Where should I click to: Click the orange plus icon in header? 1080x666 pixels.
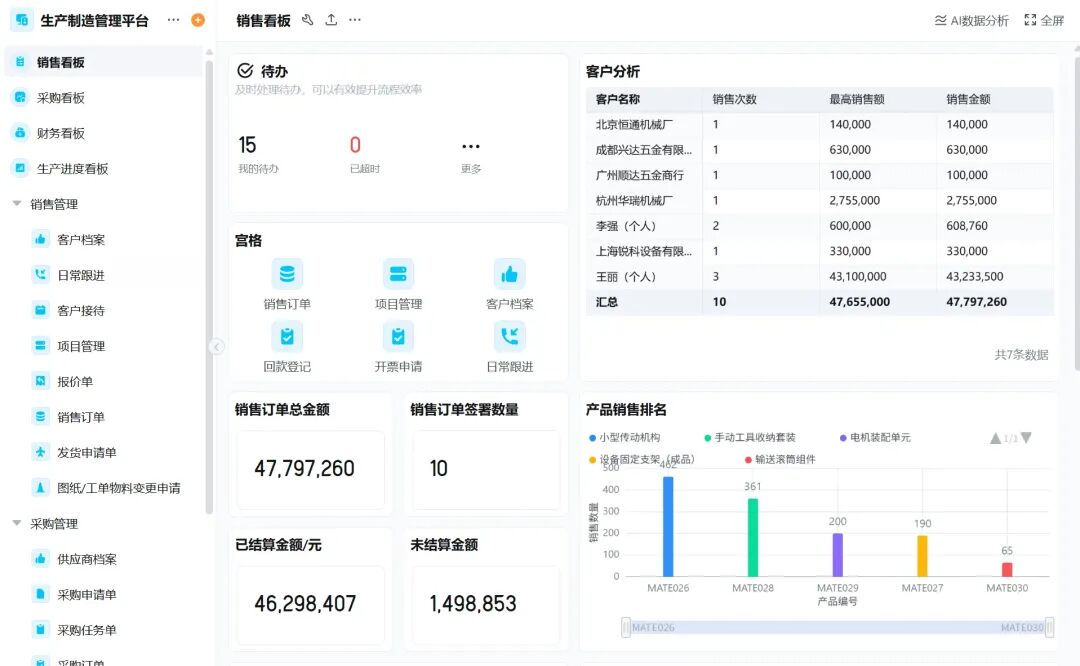click(198, 20)
